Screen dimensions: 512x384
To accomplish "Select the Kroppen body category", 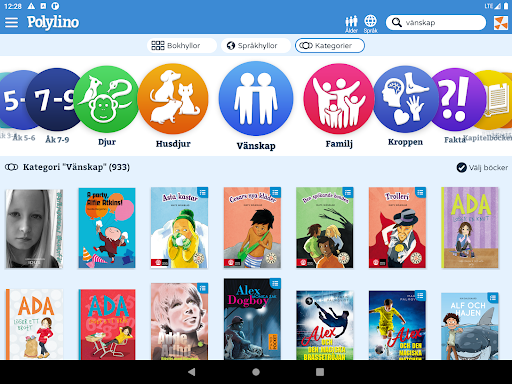I will (405, 99).
